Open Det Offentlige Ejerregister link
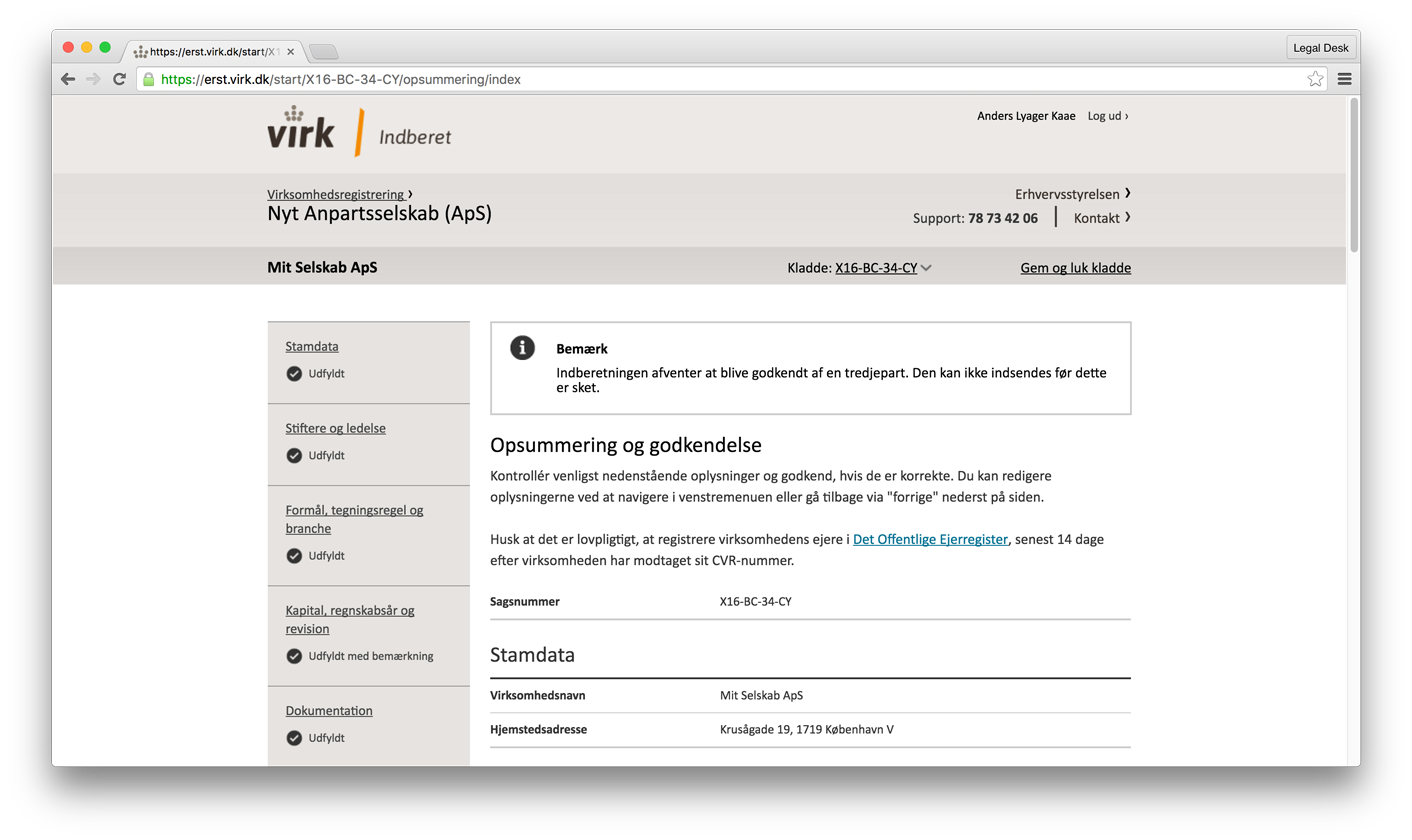This screenshot has width=1412, height=840. pos(930,539)
